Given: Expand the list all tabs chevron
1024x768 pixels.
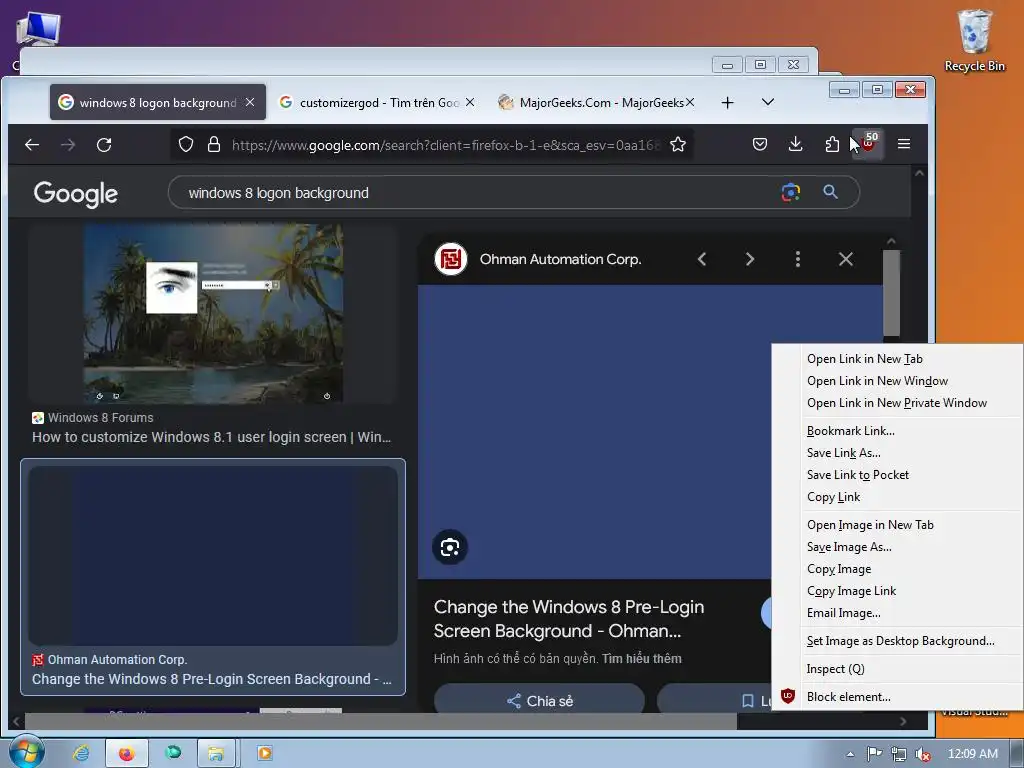Looking at the screenshot, I should click(x=768, y=102).
